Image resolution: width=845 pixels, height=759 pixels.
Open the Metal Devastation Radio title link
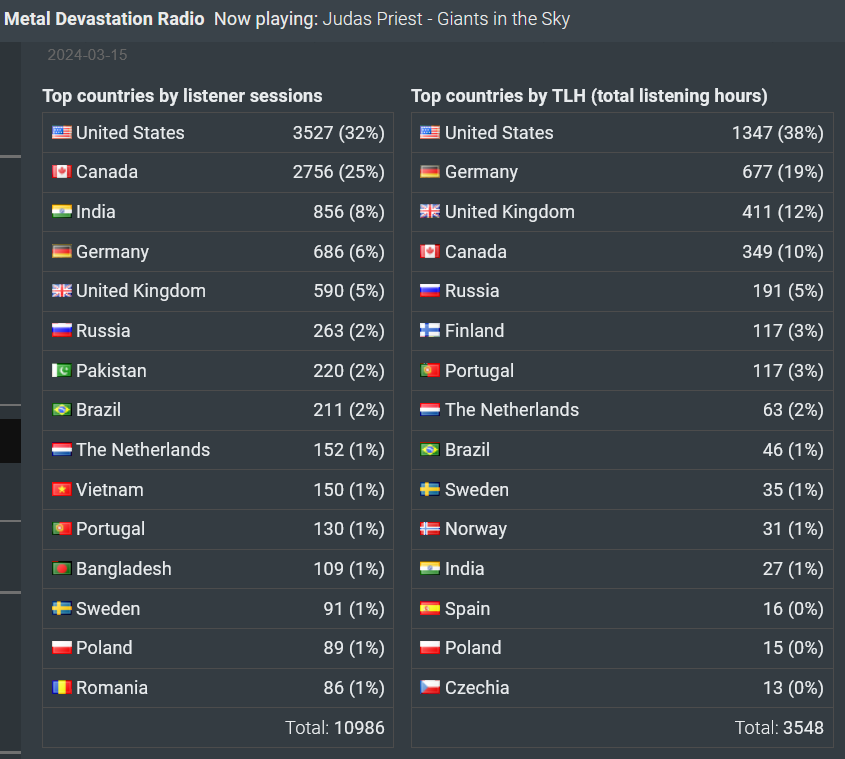(104, 19)
